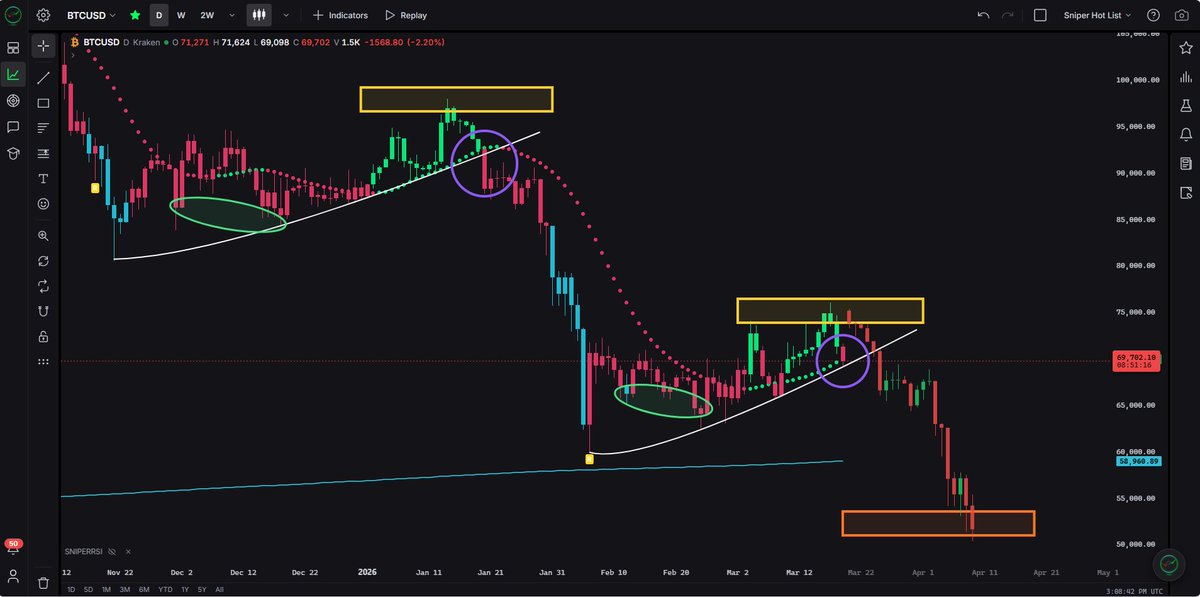
Task: Set chart range to 6M
Action: [x=144, y=589]
